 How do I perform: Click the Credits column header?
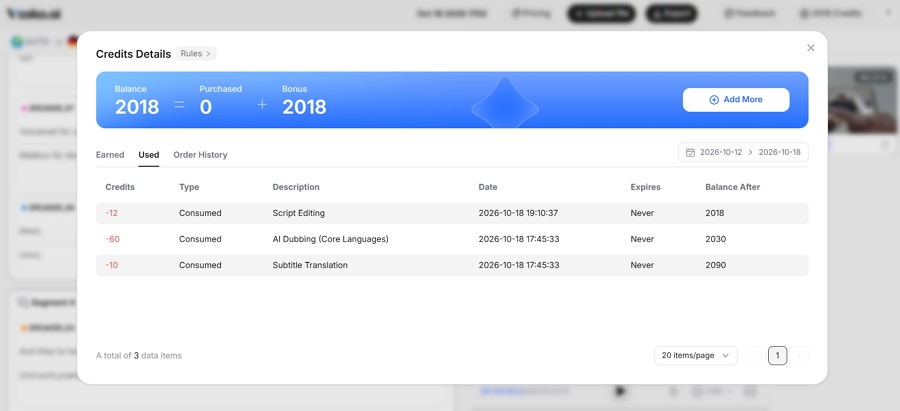(x=120, y=187)
